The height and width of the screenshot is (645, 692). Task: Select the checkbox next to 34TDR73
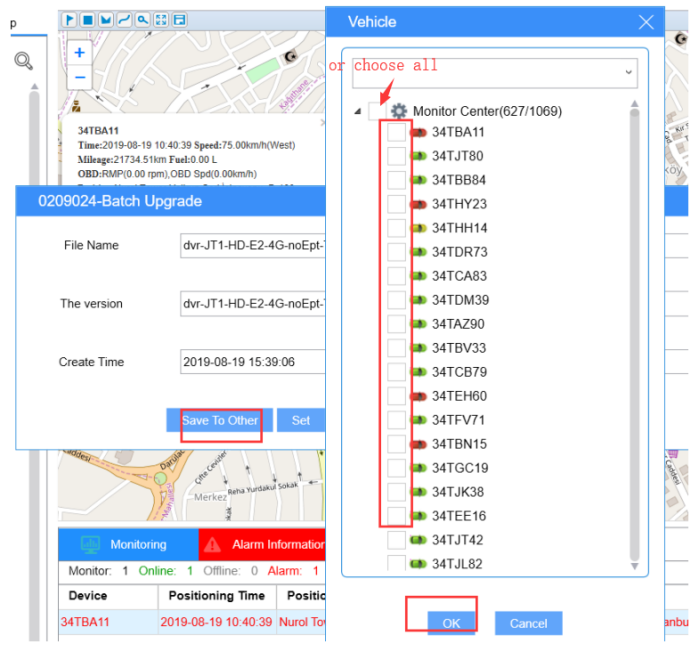click(397, 252)
